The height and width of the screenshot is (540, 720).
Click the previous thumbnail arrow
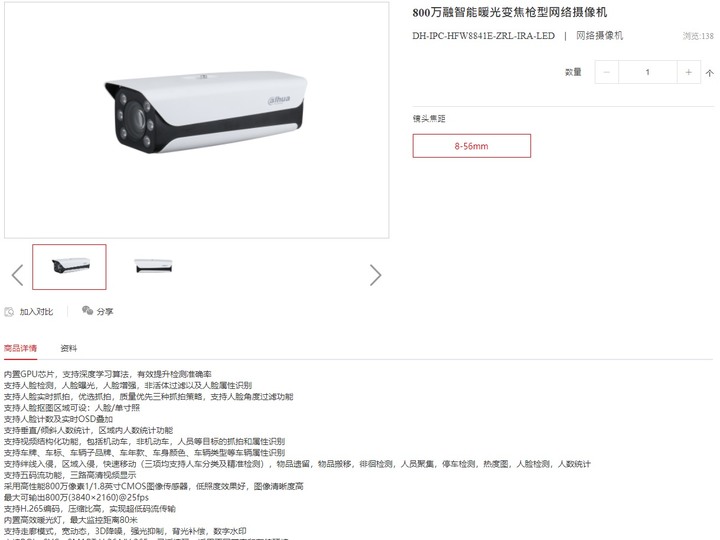tap(17, 275)
